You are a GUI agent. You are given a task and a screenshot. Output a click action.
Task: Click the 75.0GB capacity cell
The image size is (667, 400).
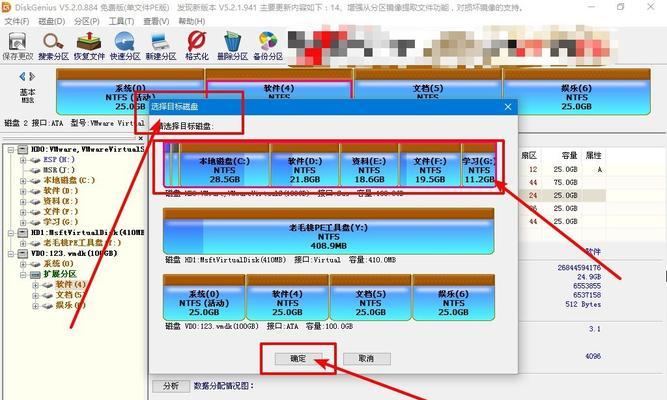click(565, 183)
